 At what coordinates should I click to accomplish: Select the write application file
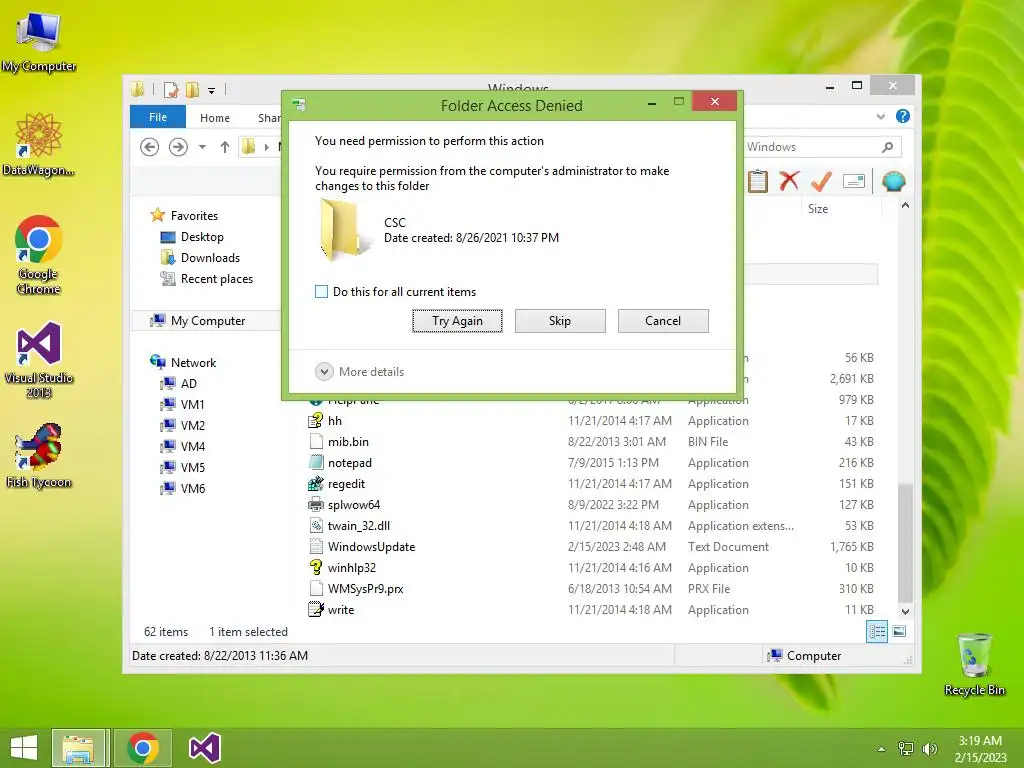click(x=591, y=609)
